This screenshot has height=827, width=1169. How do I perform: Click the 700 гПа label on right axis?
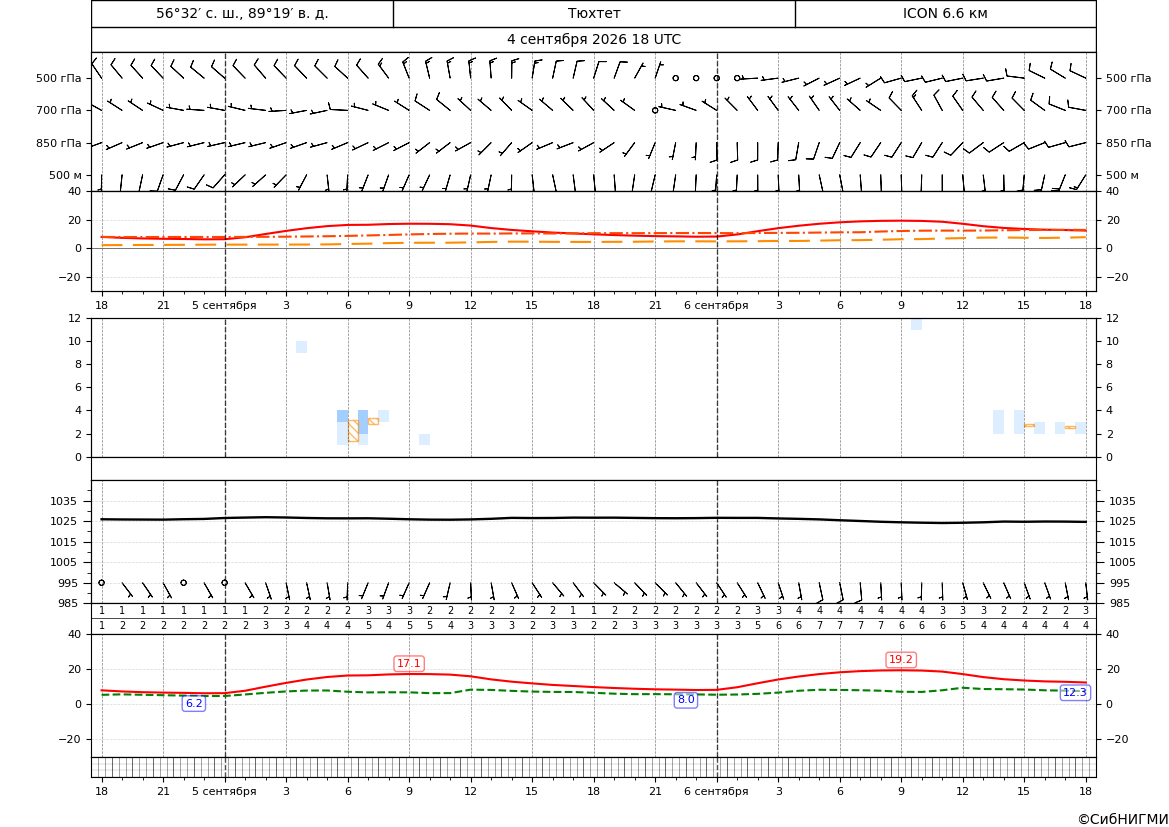[x=1129, y=110]
